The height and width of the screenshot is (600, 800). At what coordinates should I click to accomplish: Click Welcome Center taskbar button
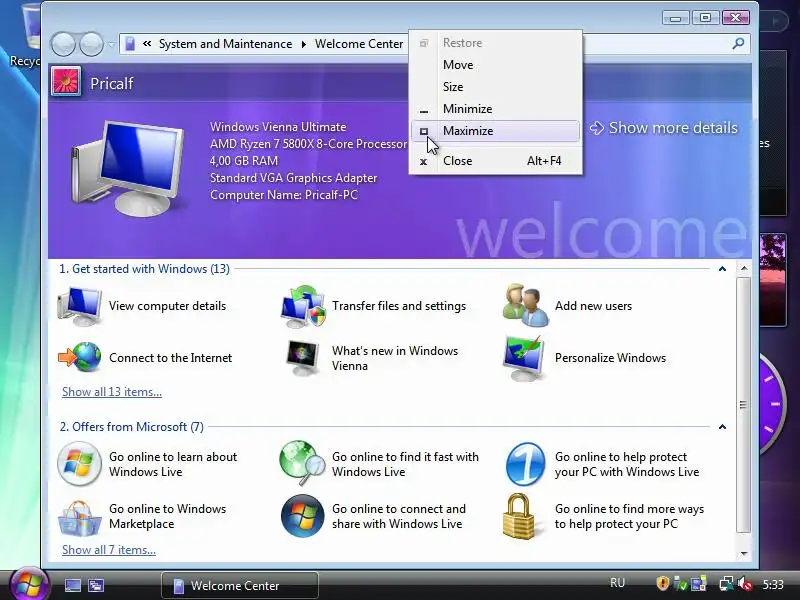(x=240, y=586)
